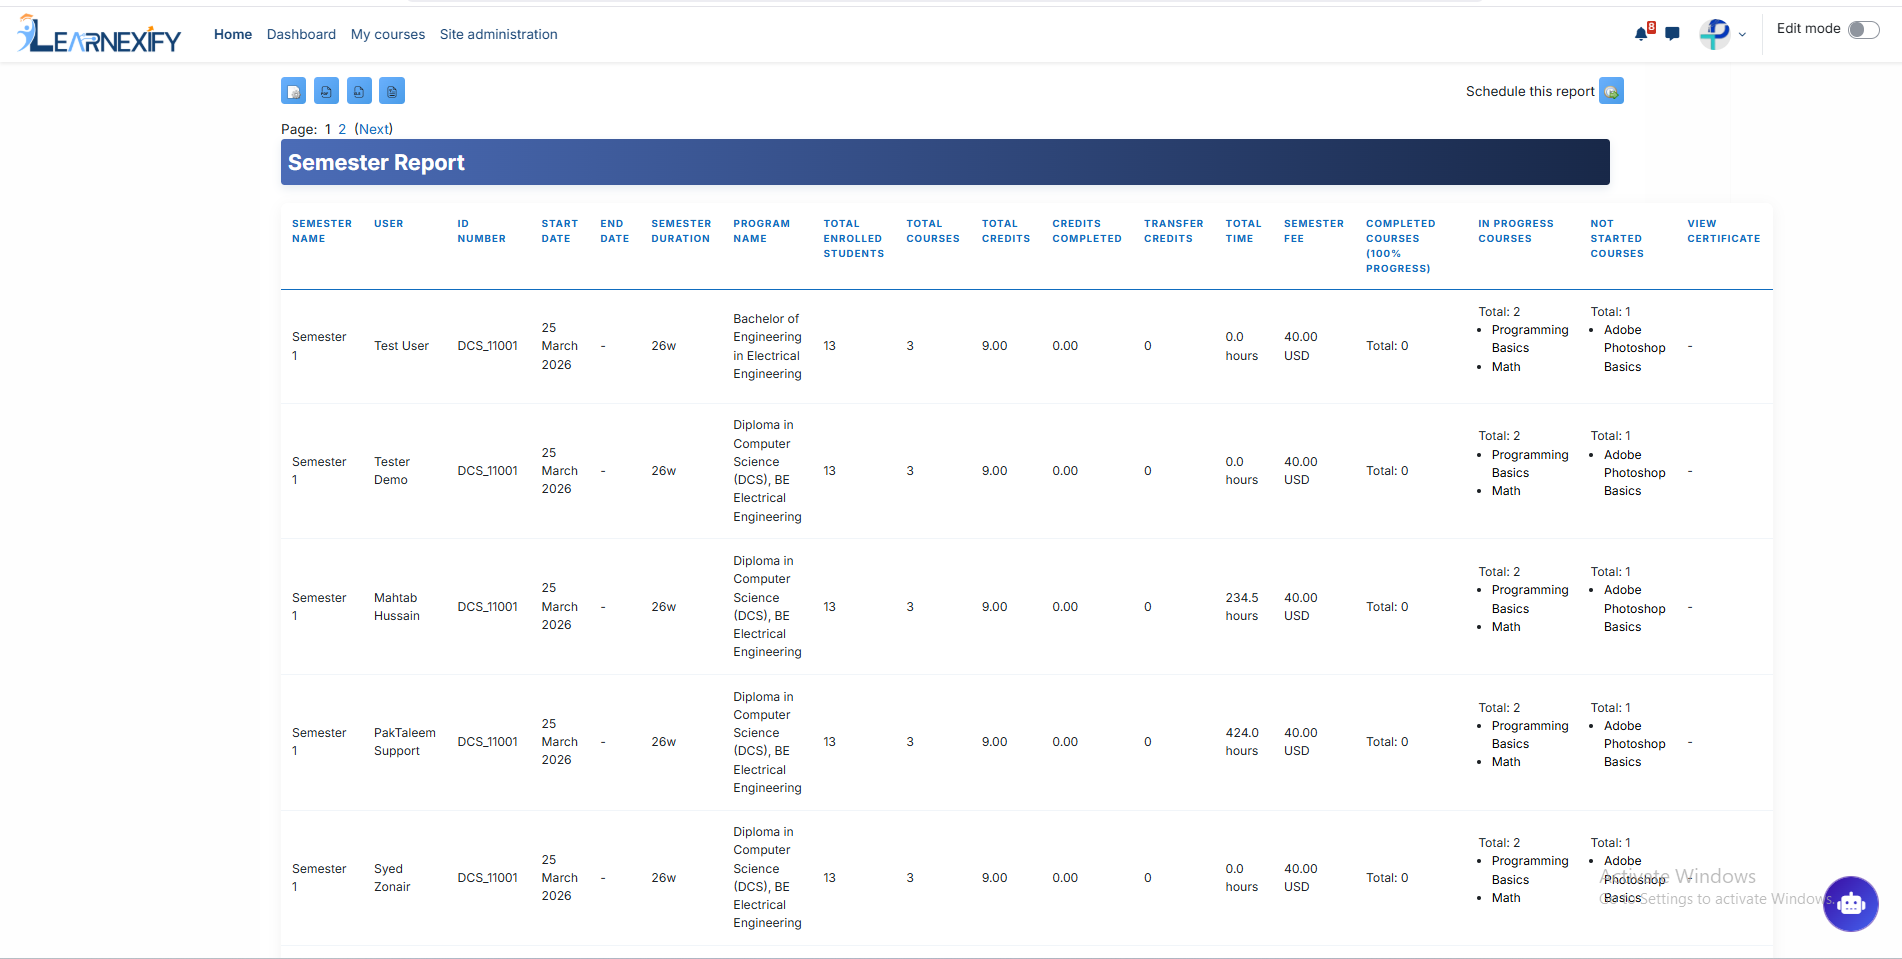Click the 234.5 hours total time cell
The width and height of the screenshot is (1902, 959).
[x=1242, y=607]
